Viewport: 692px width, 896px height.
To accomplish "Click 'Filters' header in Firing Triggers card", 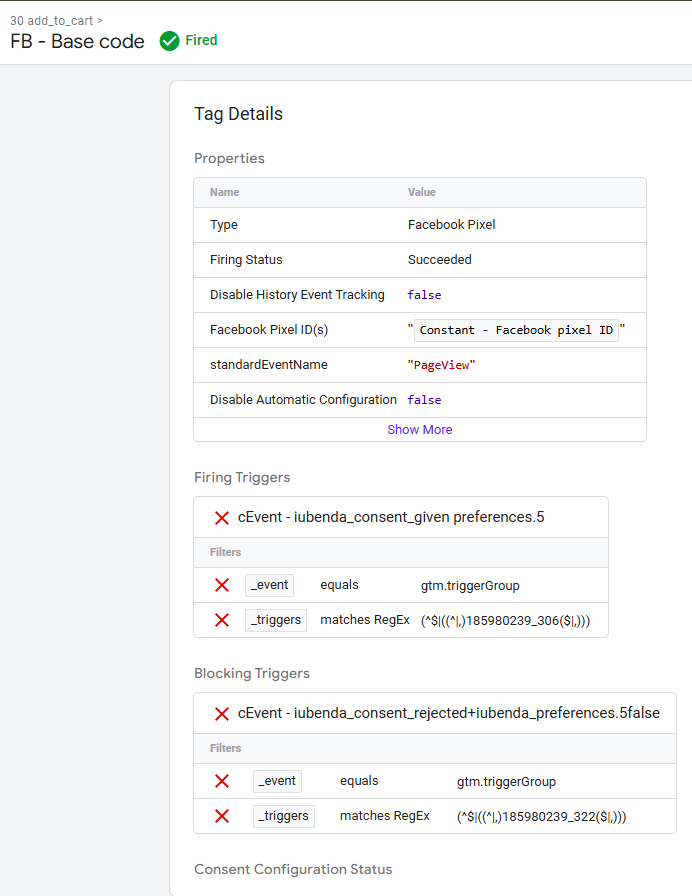I will click(x=225, y=552).
